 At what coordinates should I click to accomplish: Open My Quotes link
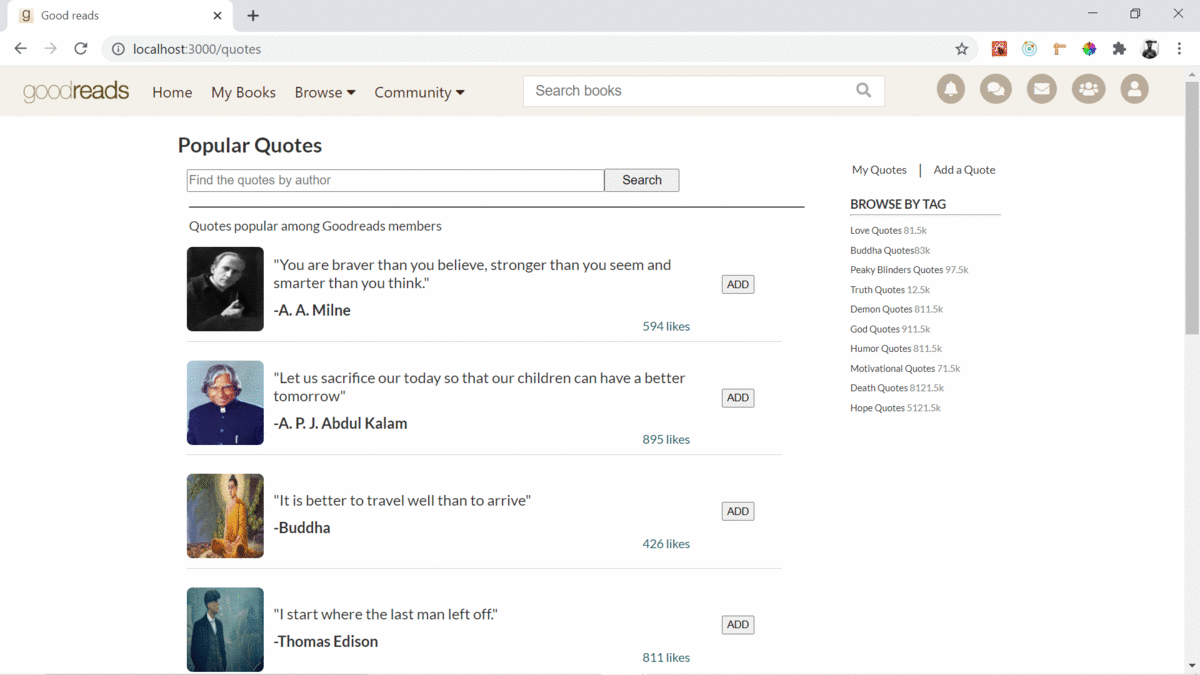879,170
